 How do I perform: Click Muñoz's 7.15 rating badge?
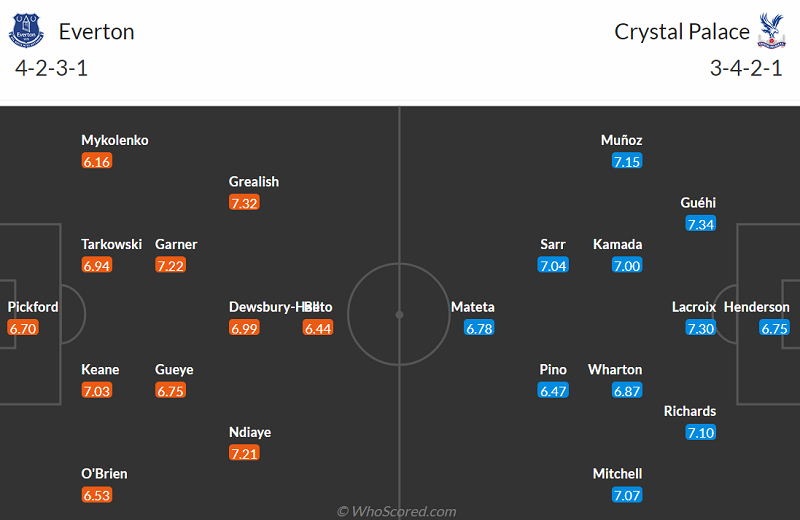tap(627, 161)
